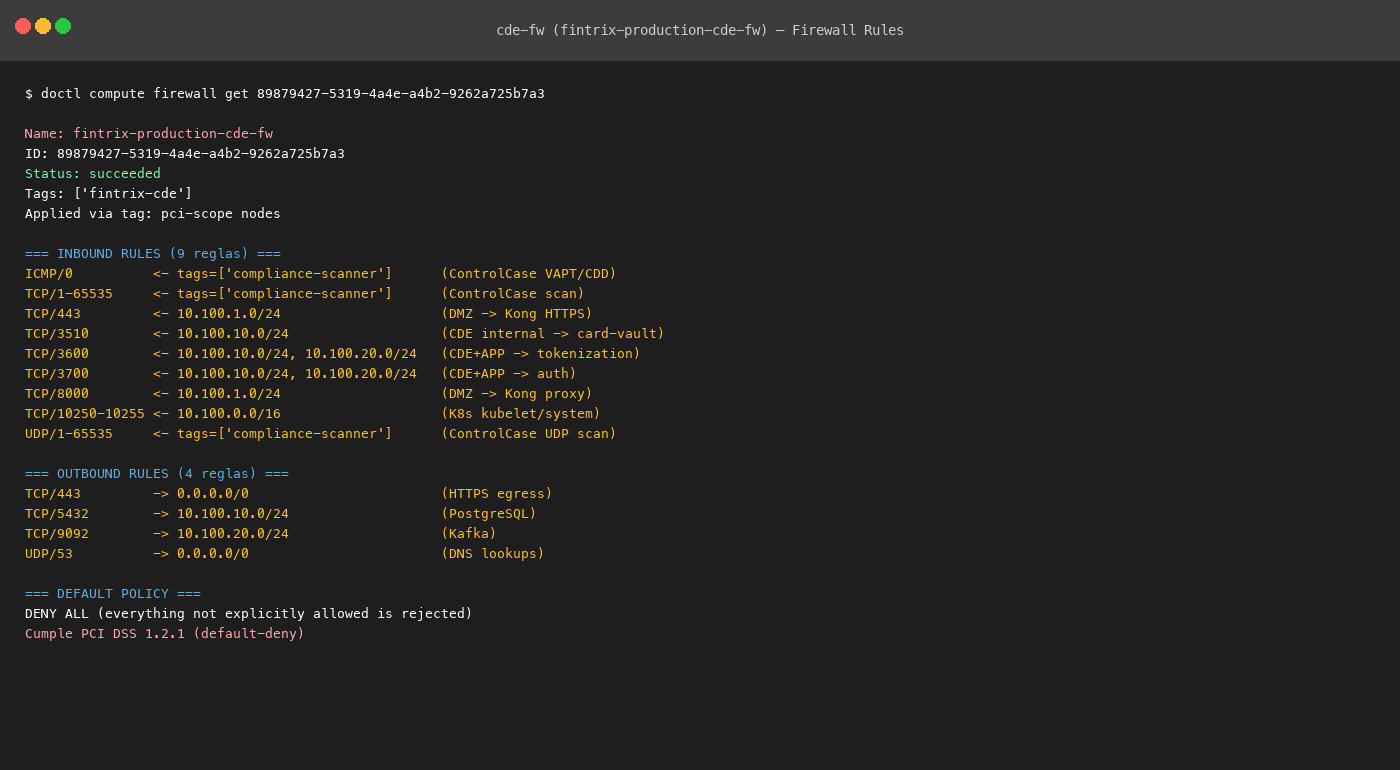Click the UDP/53 outbound rule

coord(285,553)
